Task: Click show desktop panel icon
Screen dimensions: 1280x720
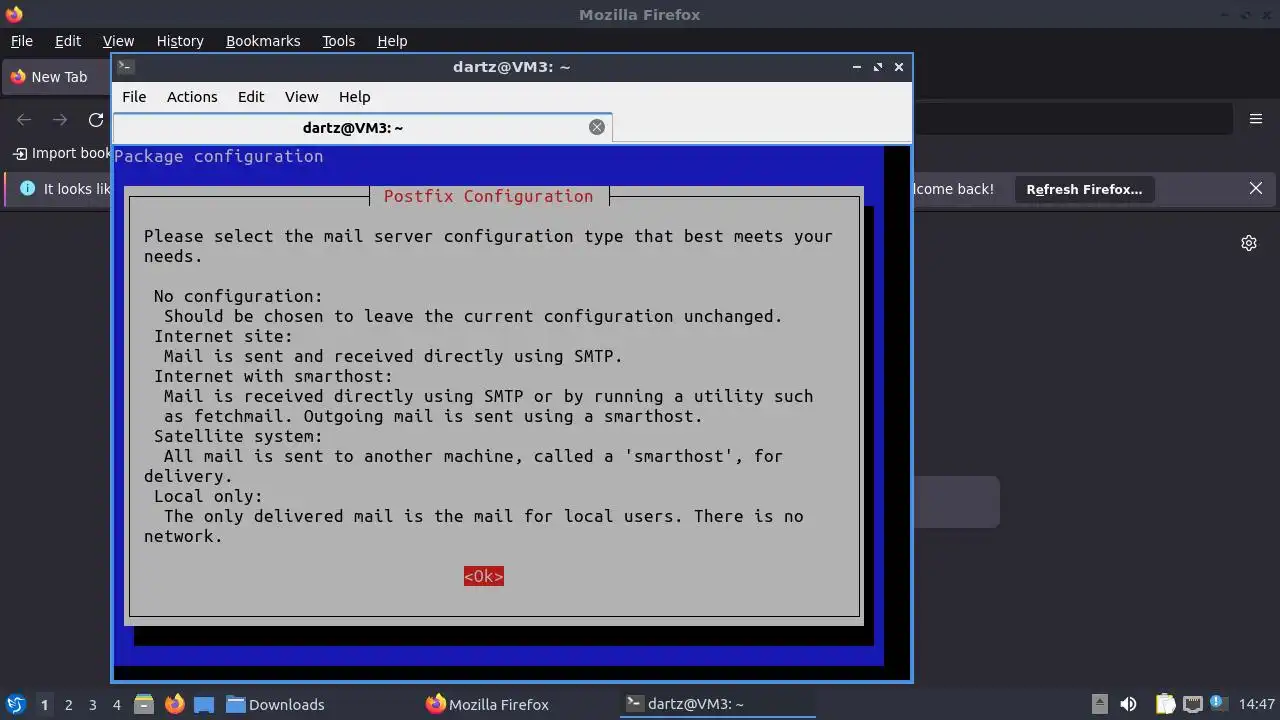Action: tap(204, 704)
